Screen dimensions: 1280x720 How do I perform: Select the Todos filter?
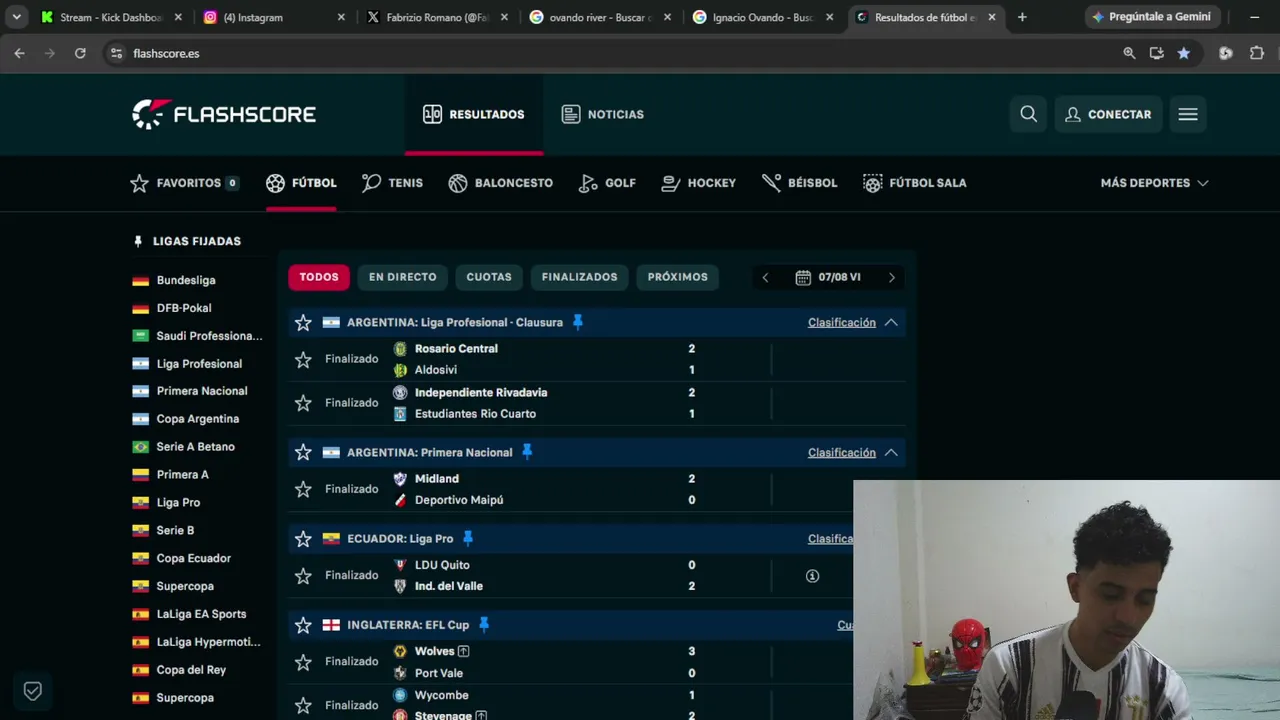(x=319, y=277)
